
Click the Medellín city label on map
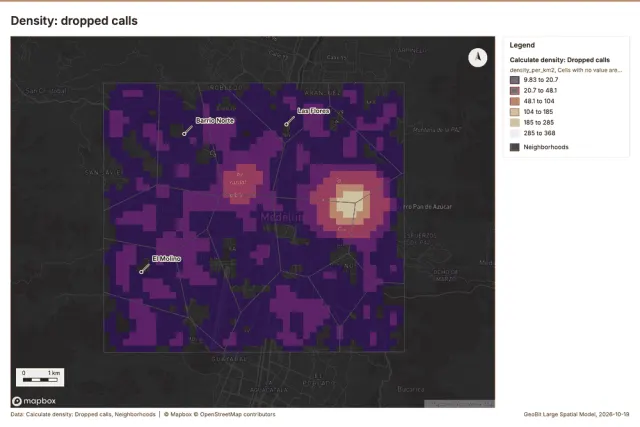281,217
